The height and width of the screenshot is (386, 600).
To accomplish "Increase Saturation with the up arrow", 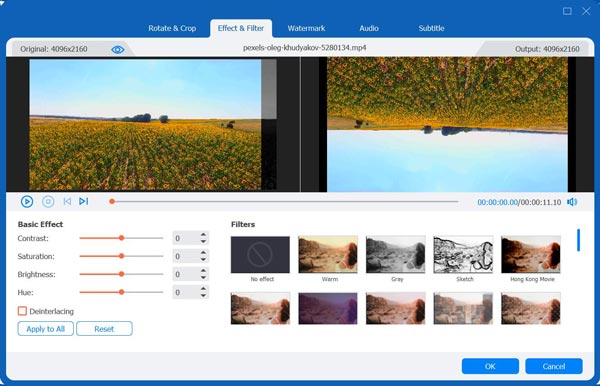I will click(x=203, y=252).
